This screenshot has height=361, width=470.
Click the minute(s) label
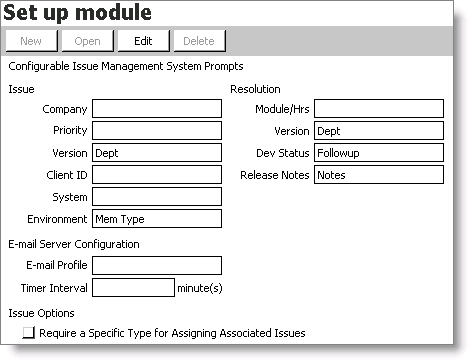coord(200,288)
